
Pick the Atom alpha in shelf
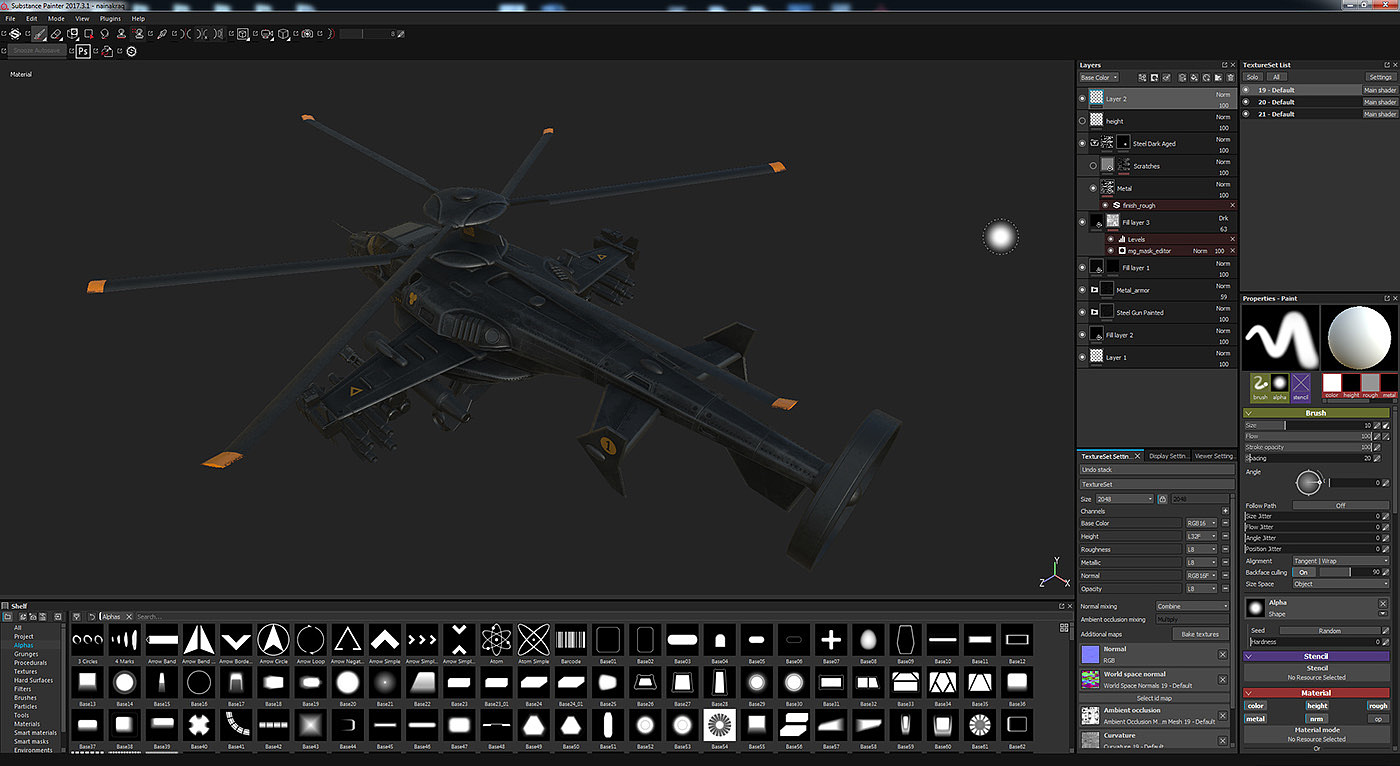(x=496, y=638)
